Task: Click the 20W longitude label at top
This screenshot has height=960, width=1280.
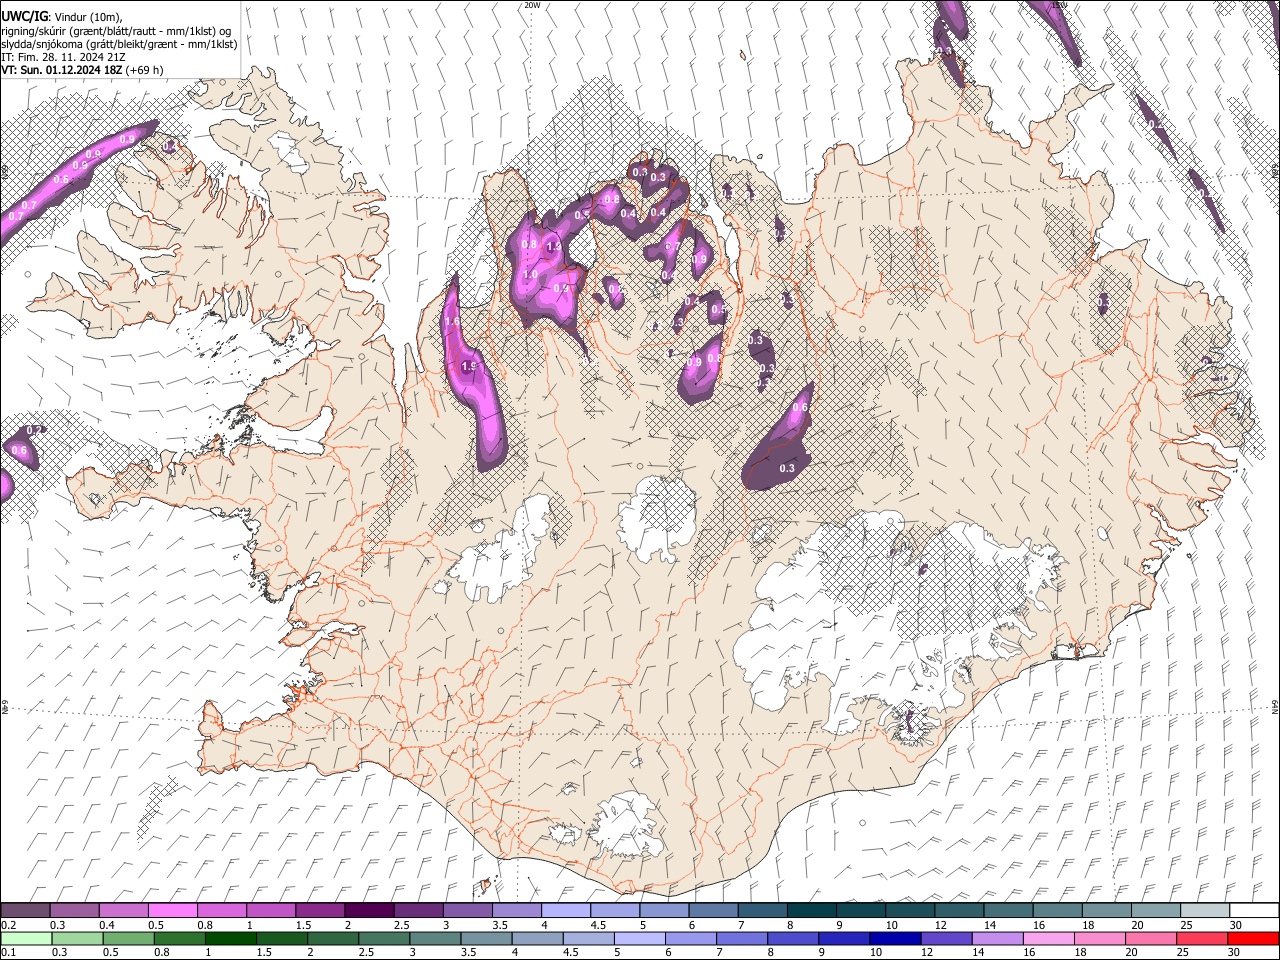Action: point(533,5)
